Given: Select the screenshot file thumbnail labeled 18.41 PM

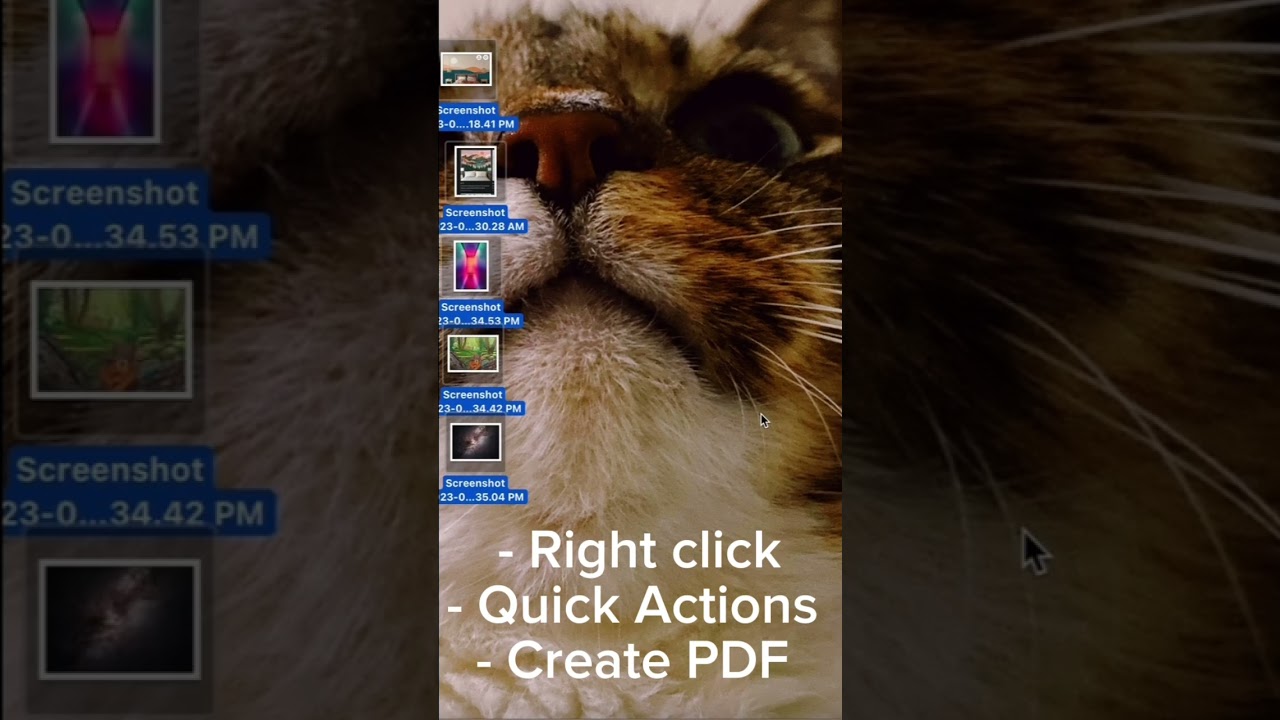Looking at the screenshot, I should (466, 69).
